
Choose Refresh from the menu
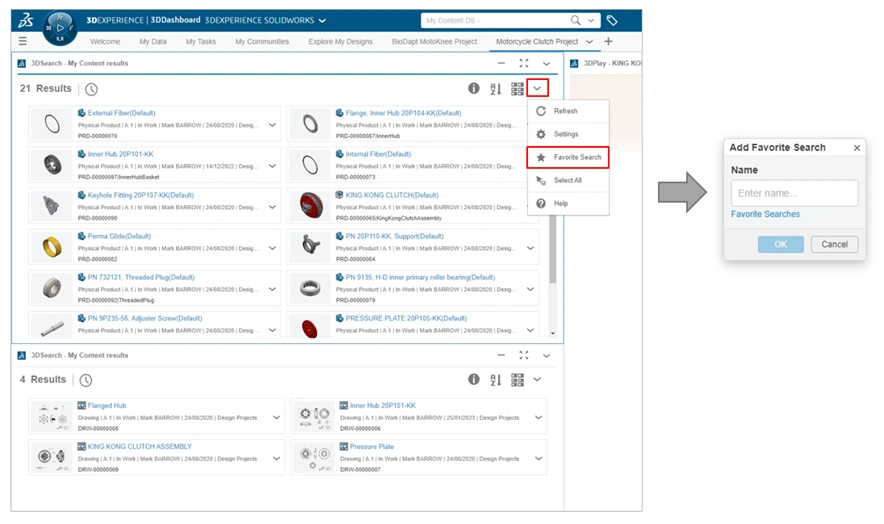pos(568,111)
